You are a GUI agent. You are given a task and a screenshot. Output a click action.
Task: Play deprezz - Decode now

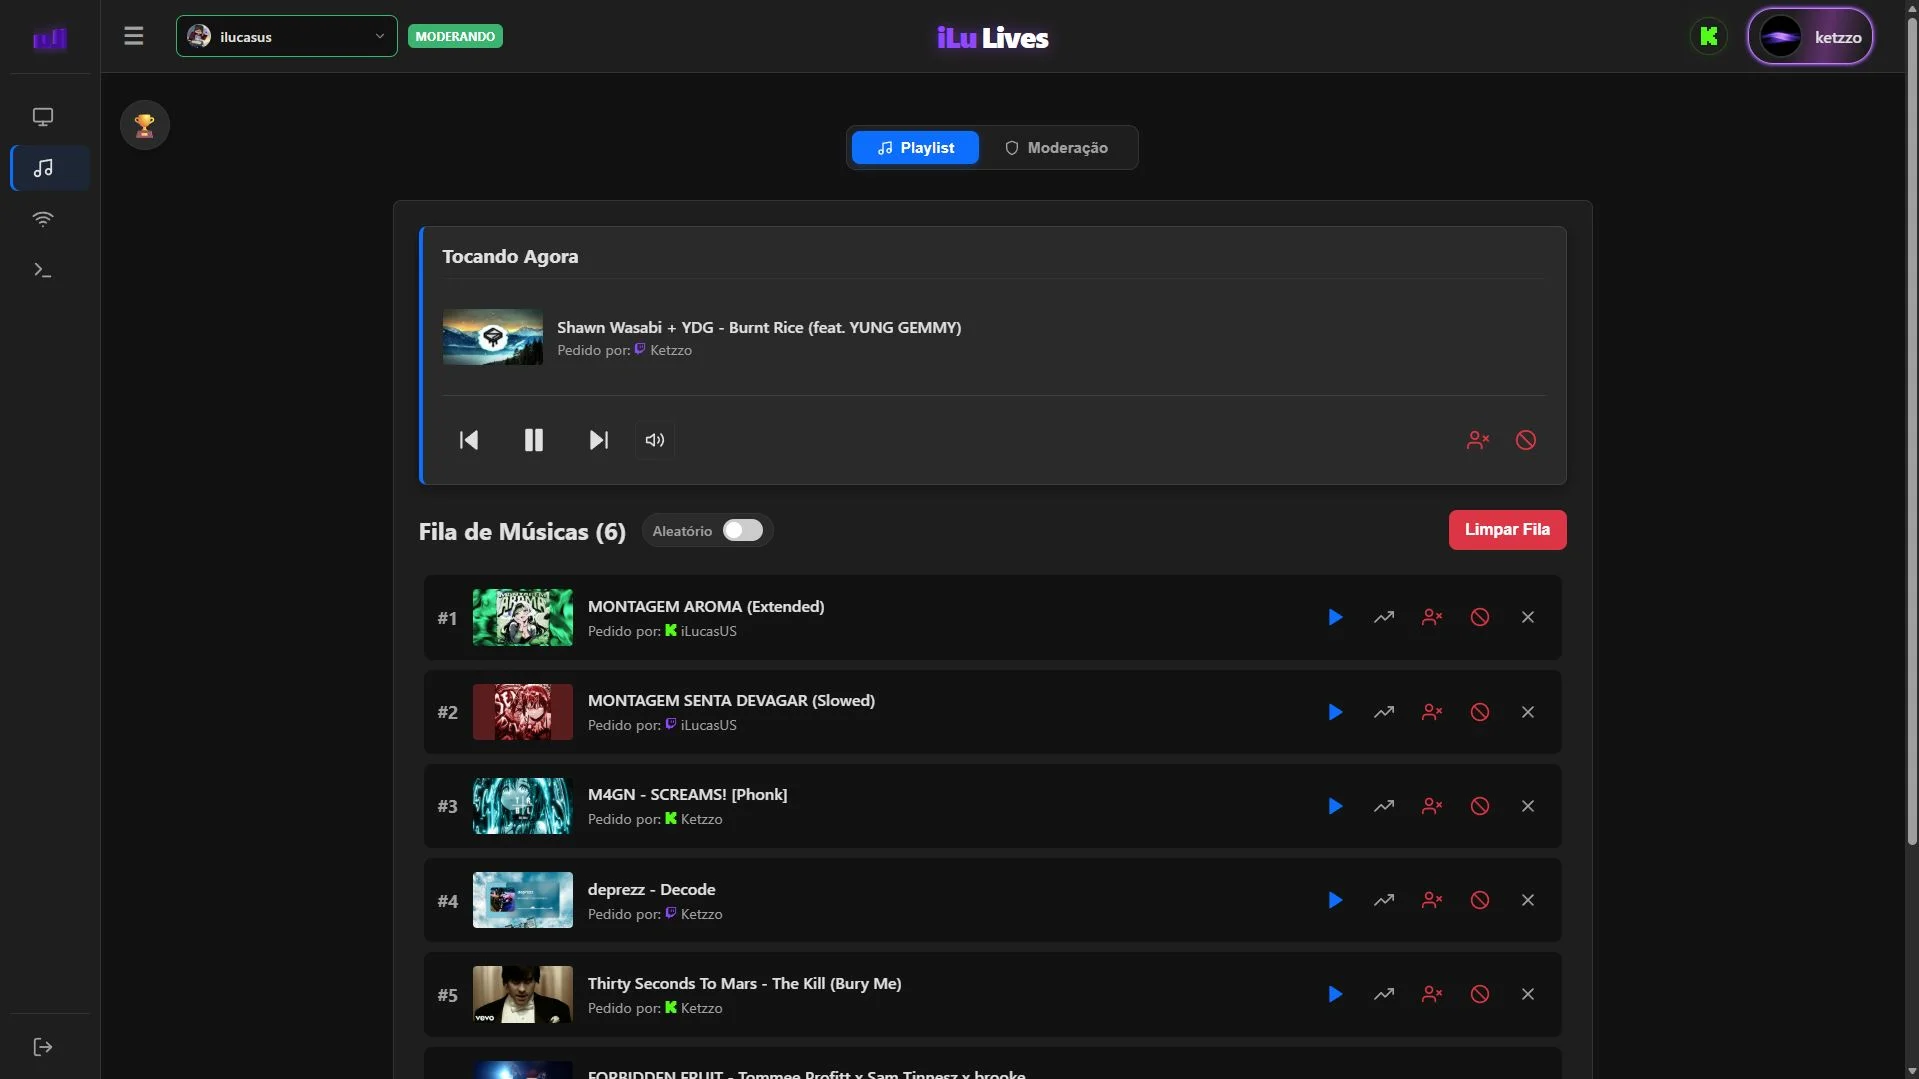(1335, 900)
